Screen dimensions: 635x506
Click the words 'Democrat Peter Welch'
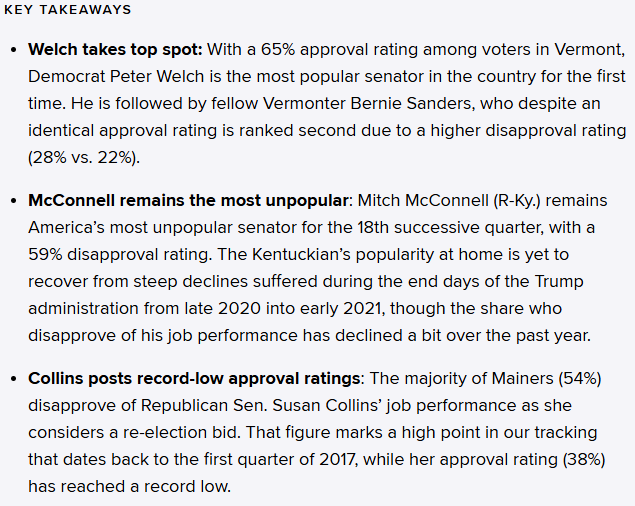(x=116, y=77)
